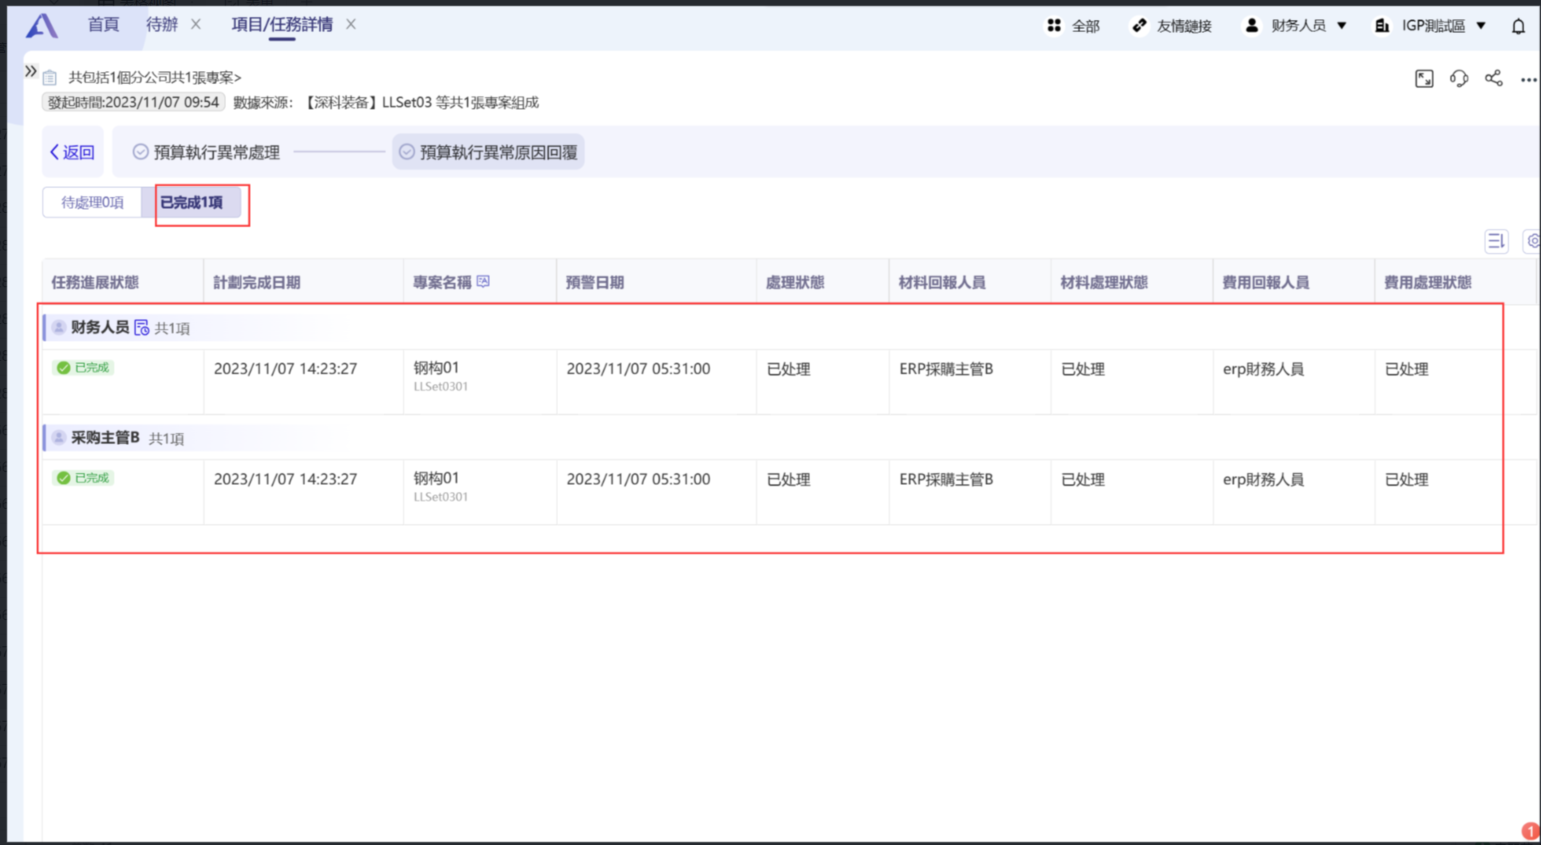Click the 财务人员 group avatar icon
Viewport: 1541px width, 845px height.
pos(59,328)
